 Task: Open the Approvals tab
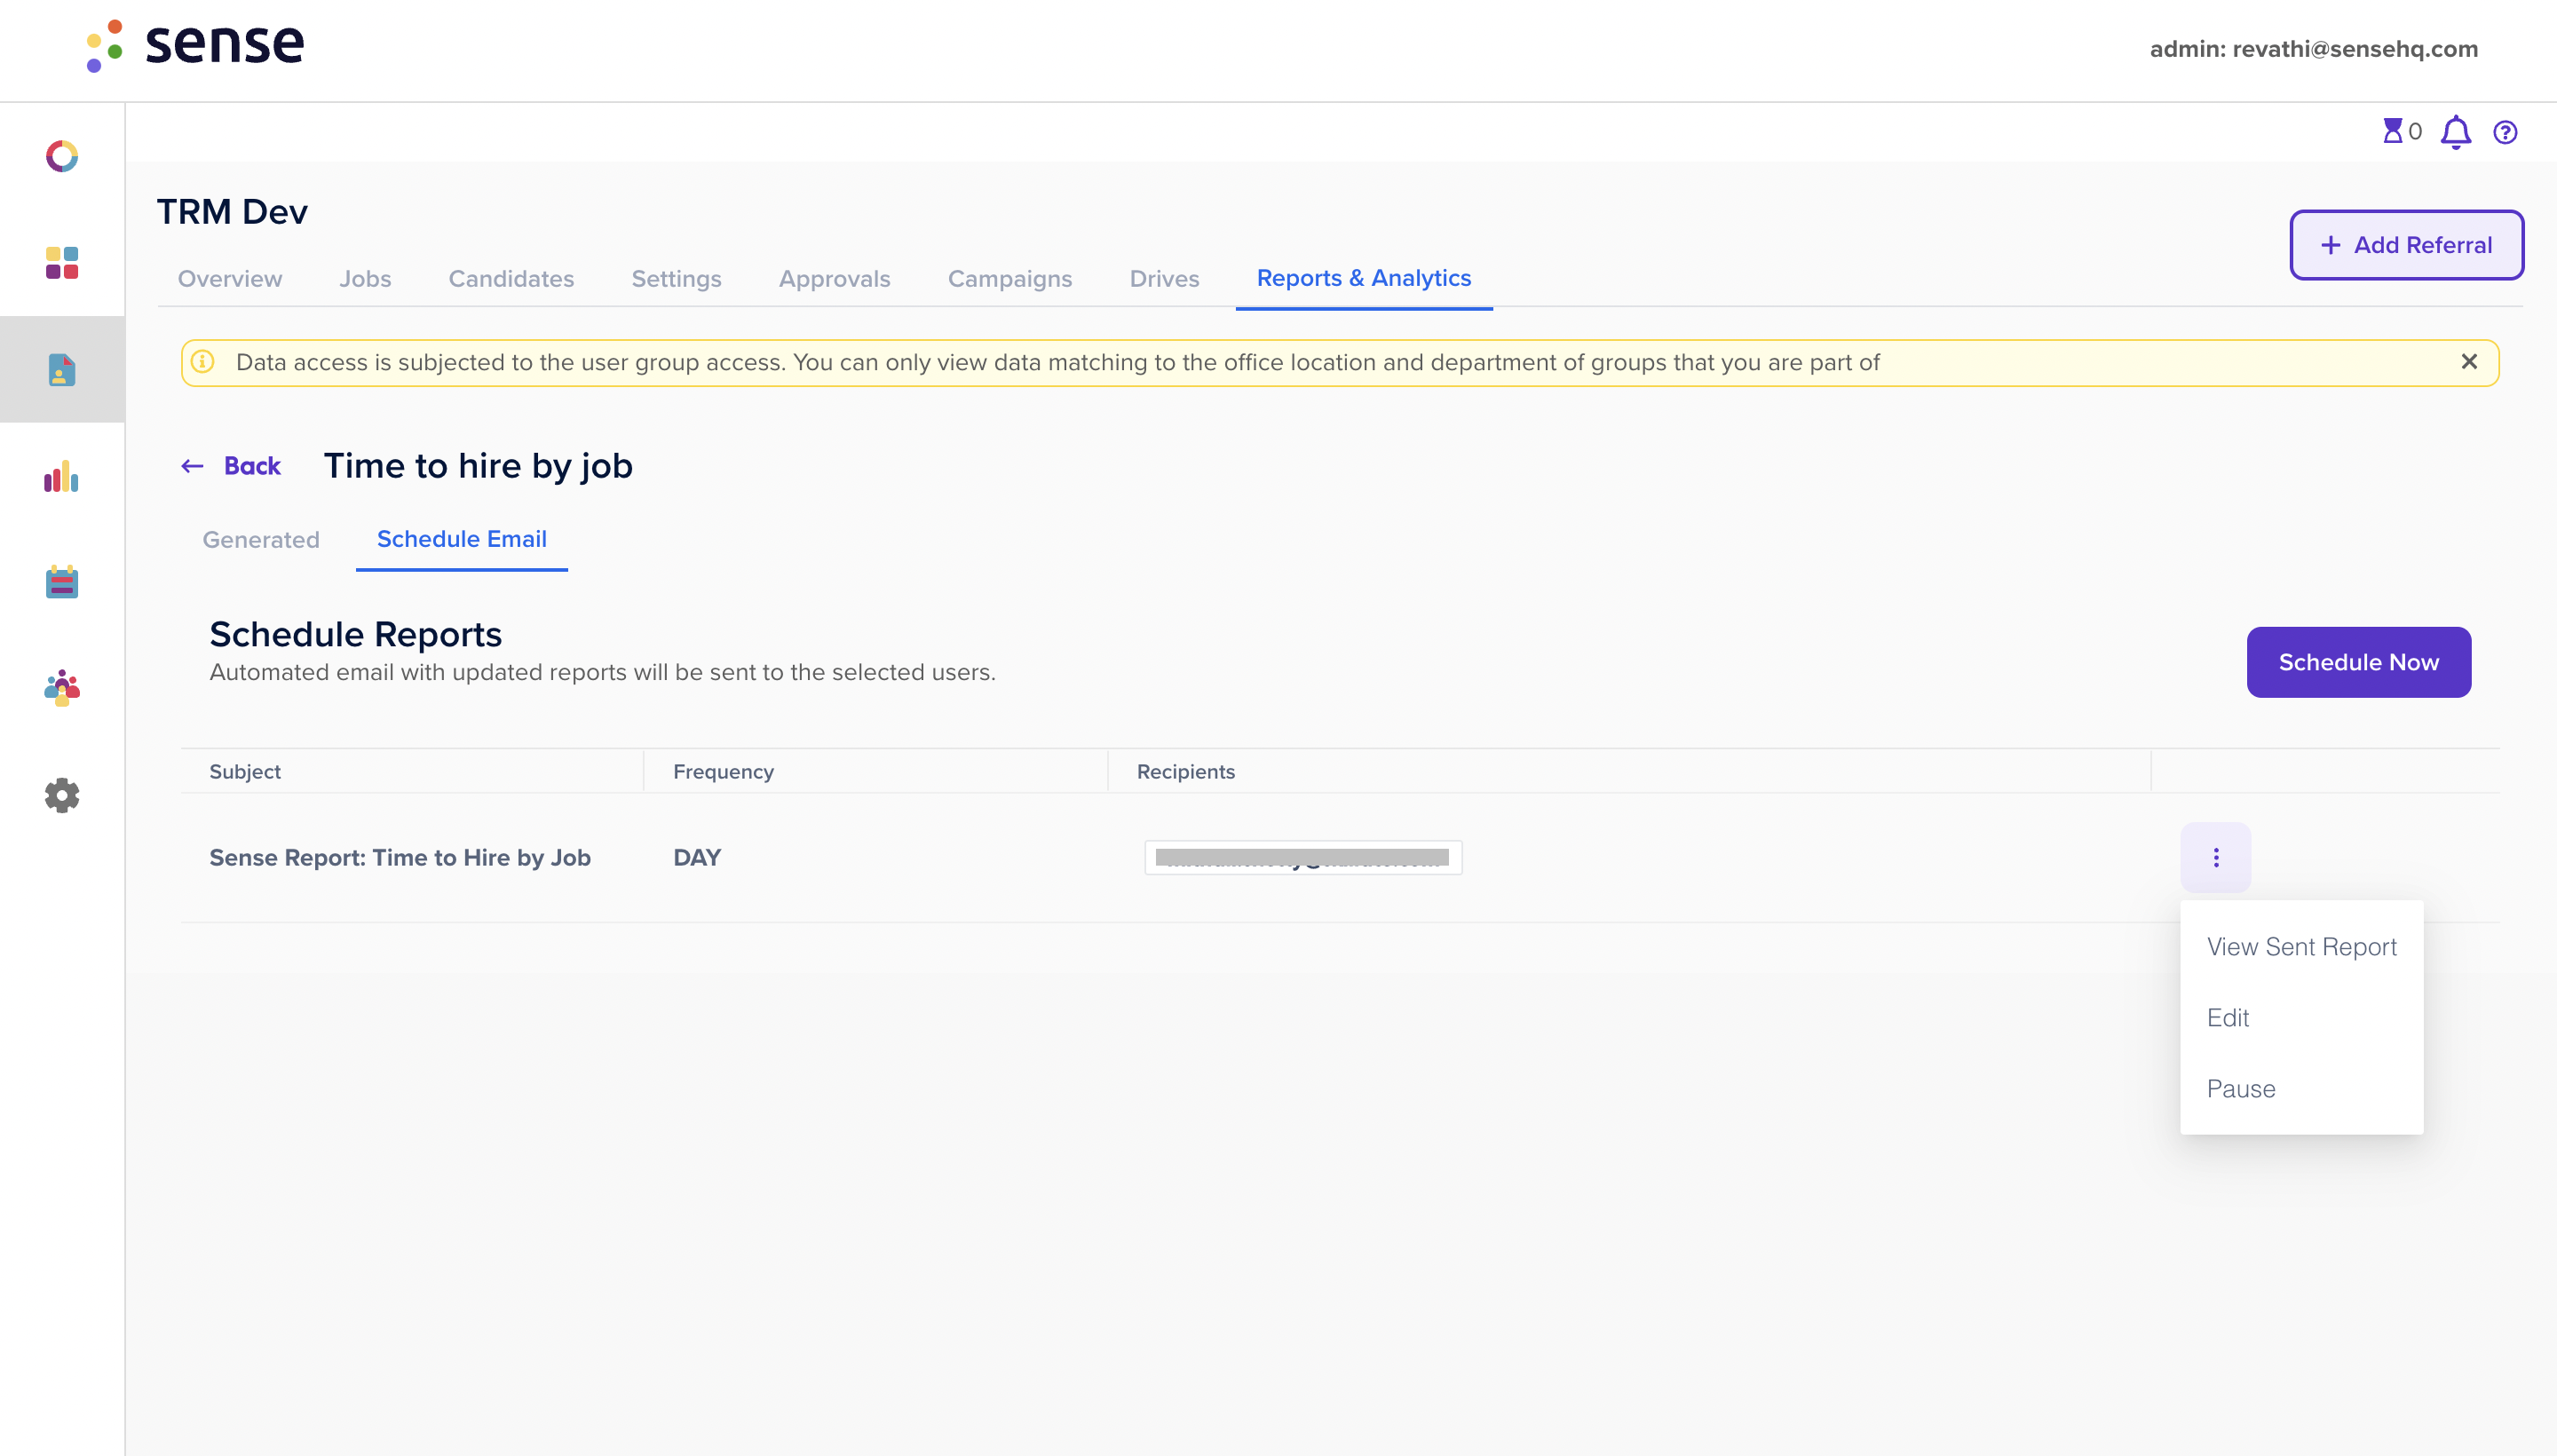point(835,278)
